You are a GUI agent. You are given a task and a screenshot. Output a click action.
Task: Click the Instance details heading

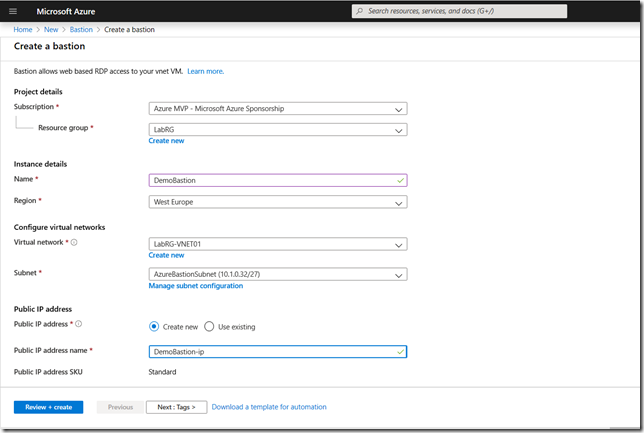coord(40,164)
